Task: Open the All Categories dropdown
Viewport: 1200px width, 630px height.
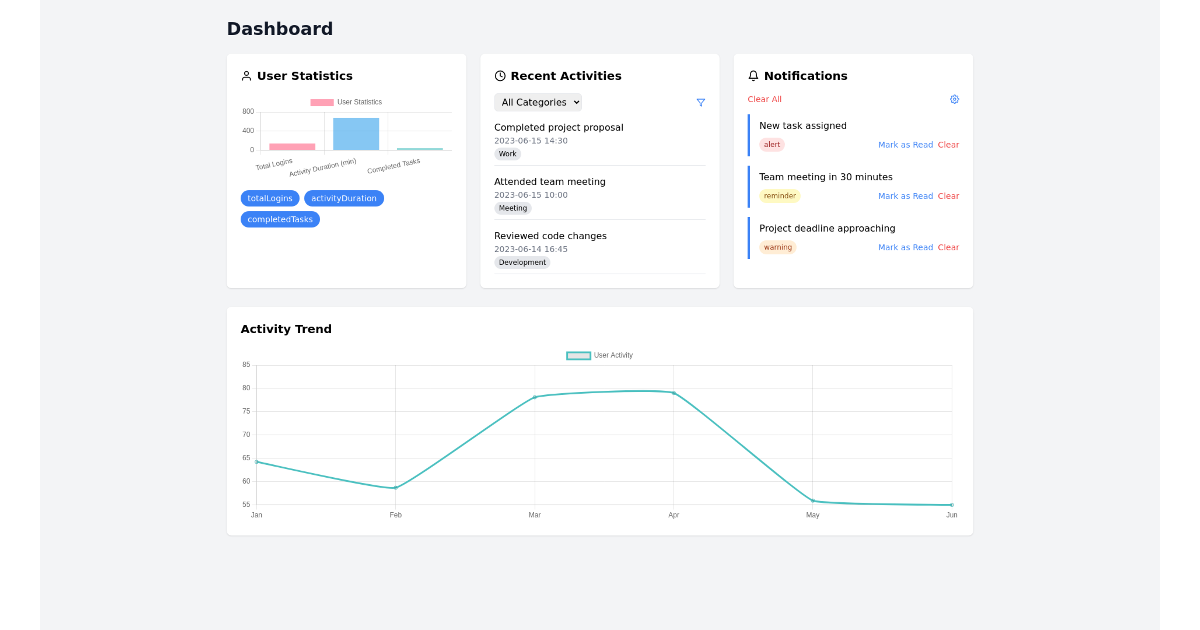Action: 538,102
